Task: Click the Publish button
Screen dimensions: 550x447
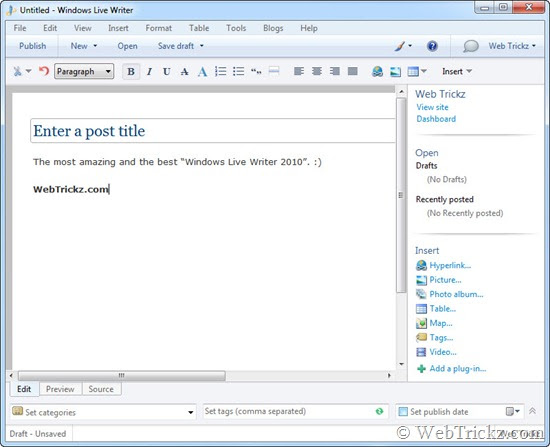Action: pos(33,46)
